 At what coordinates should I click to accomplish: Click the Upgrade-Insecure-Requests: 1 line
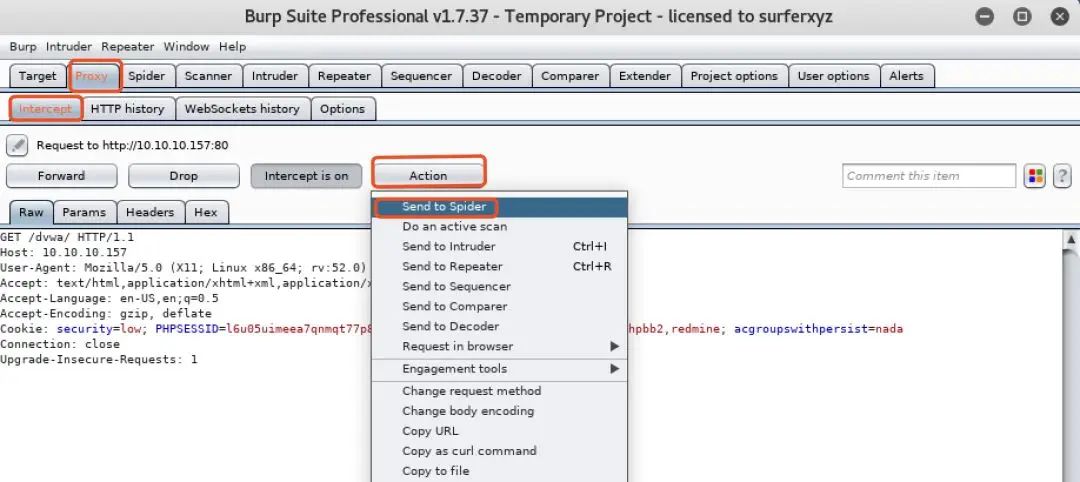[98, 359]
